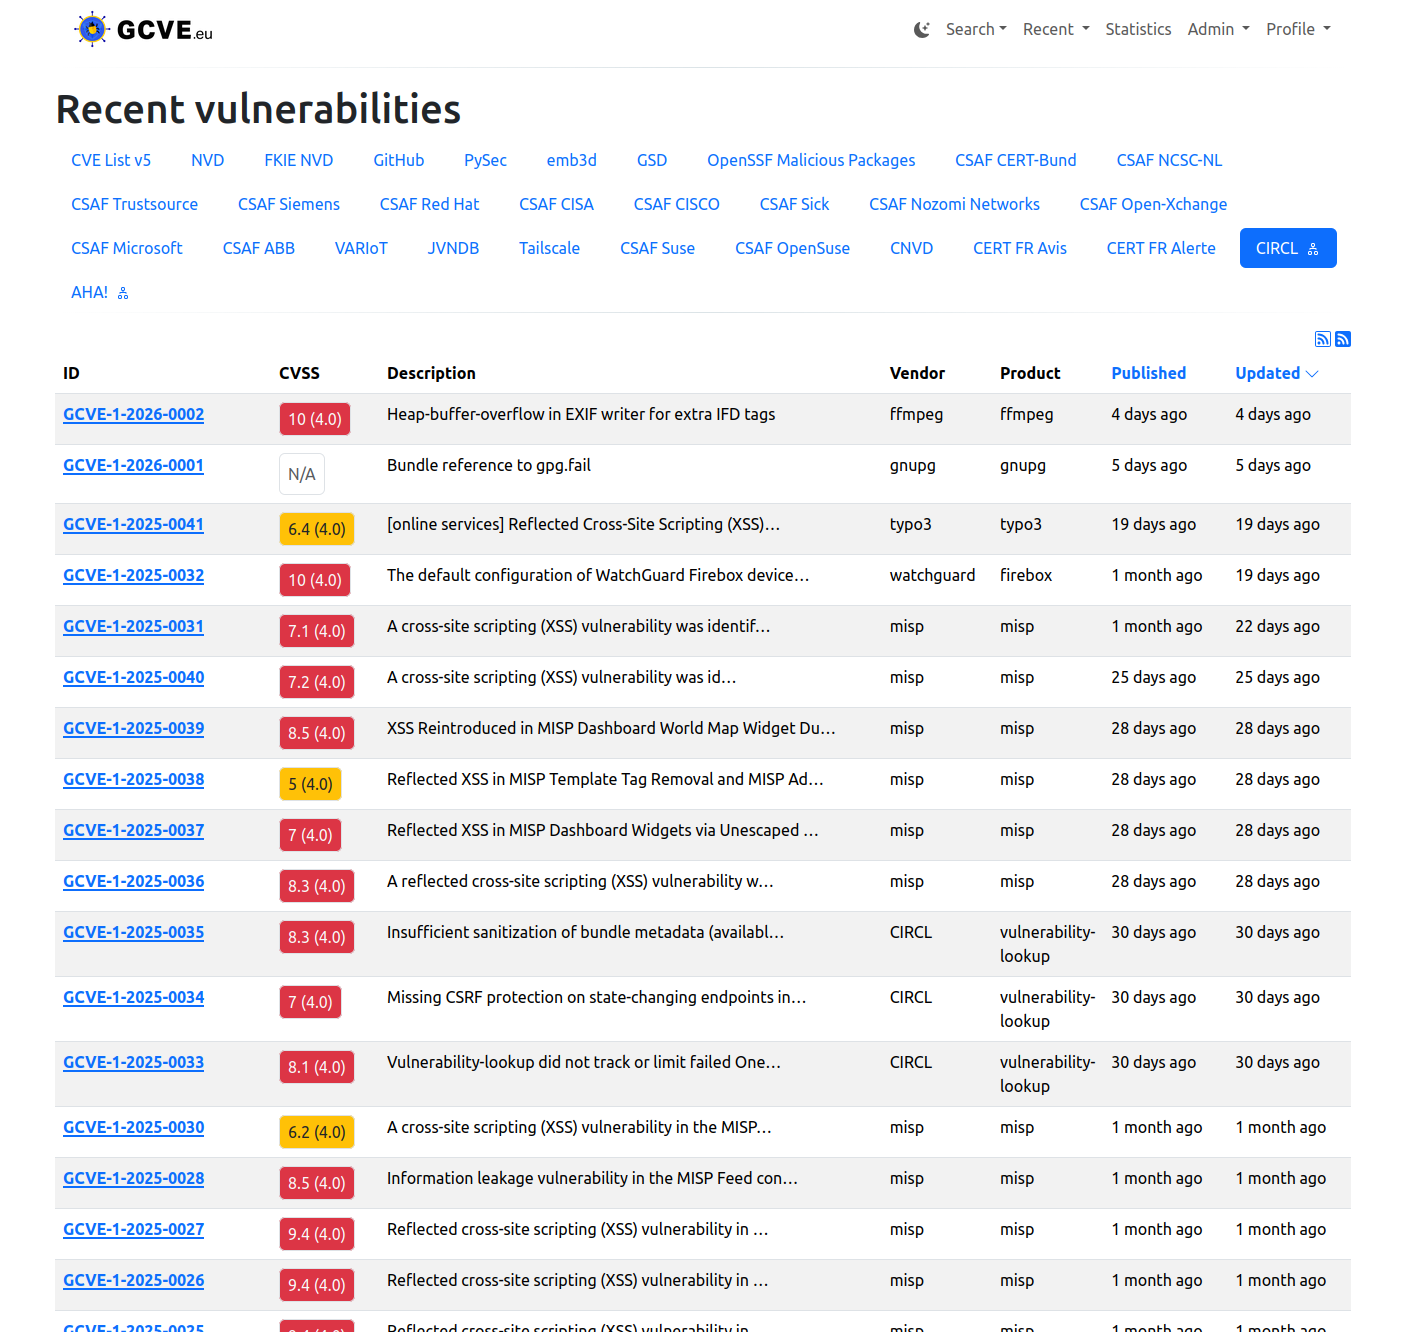Open the outlined RSS feed icon
The width and height of the screenshot is (1408, 1332).
click(x=1322, y=339)
